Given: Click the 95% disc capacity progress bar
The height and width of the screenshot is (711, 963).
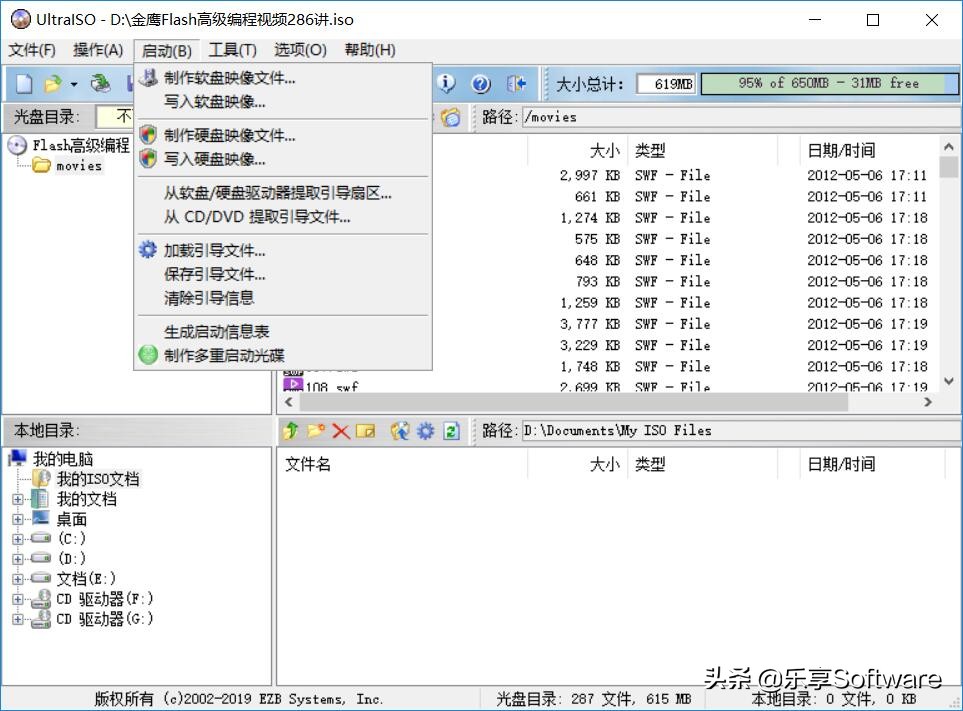Looking at the screenshot, I should pyautogui.click(x=828, y=84).
